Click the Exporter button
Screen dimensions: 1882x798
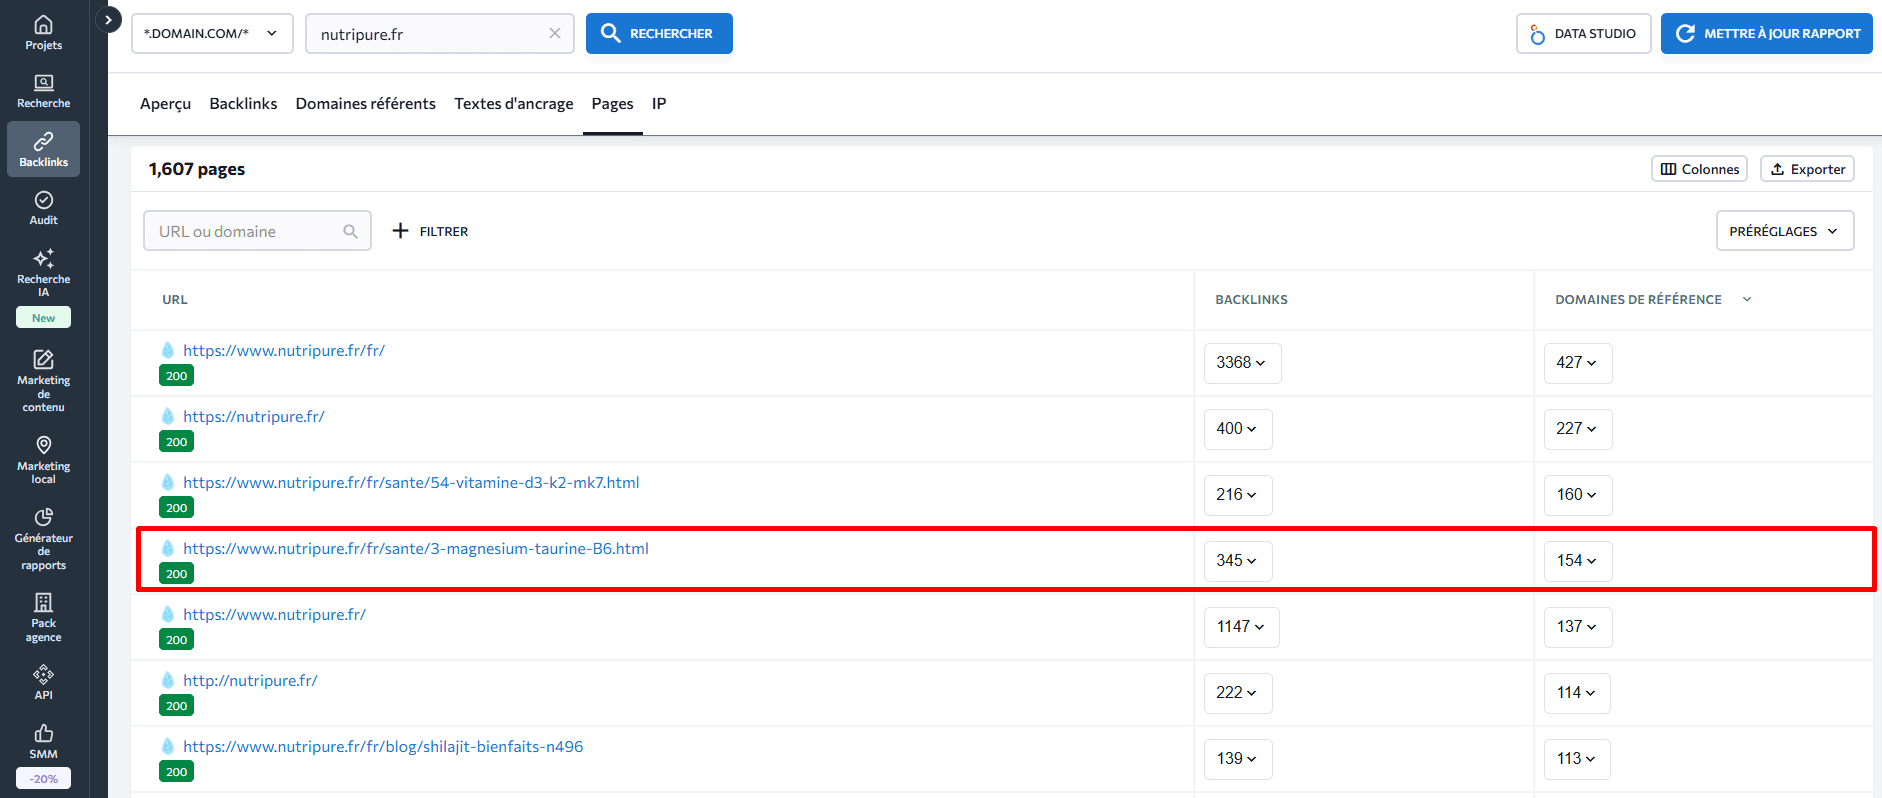1807,169
